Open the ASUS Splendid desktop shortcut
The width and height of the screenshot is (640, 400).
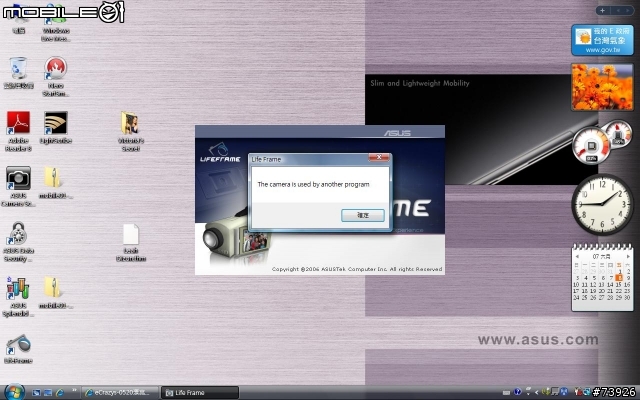pos(18,297)
